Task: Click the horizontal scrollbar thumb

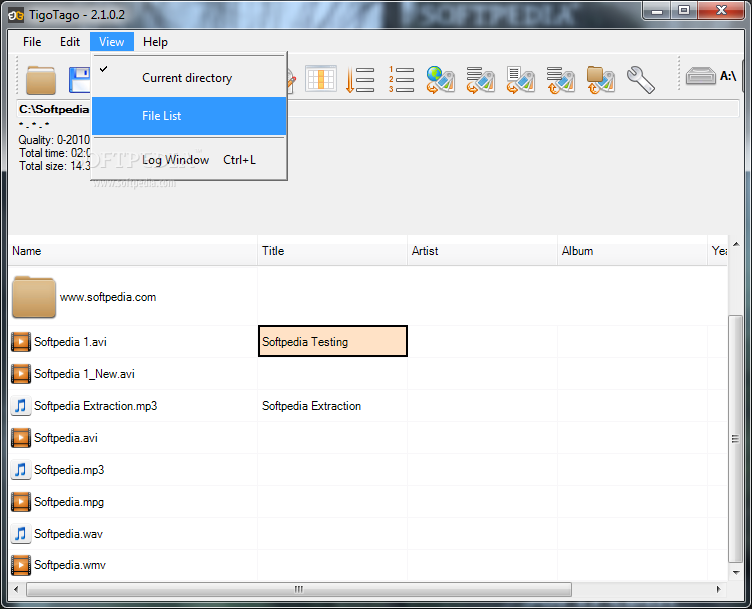Action: pos(299,589)
